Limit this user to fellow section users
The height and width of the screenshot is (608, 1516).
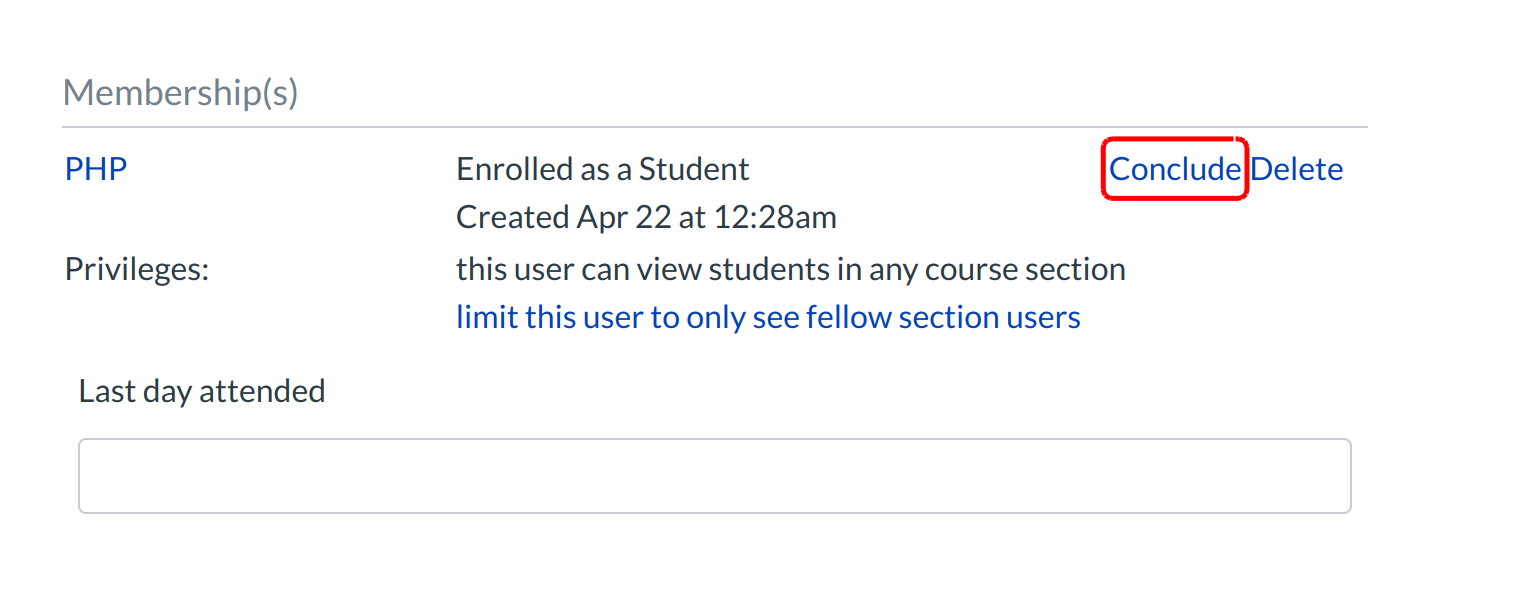(768, 317)
